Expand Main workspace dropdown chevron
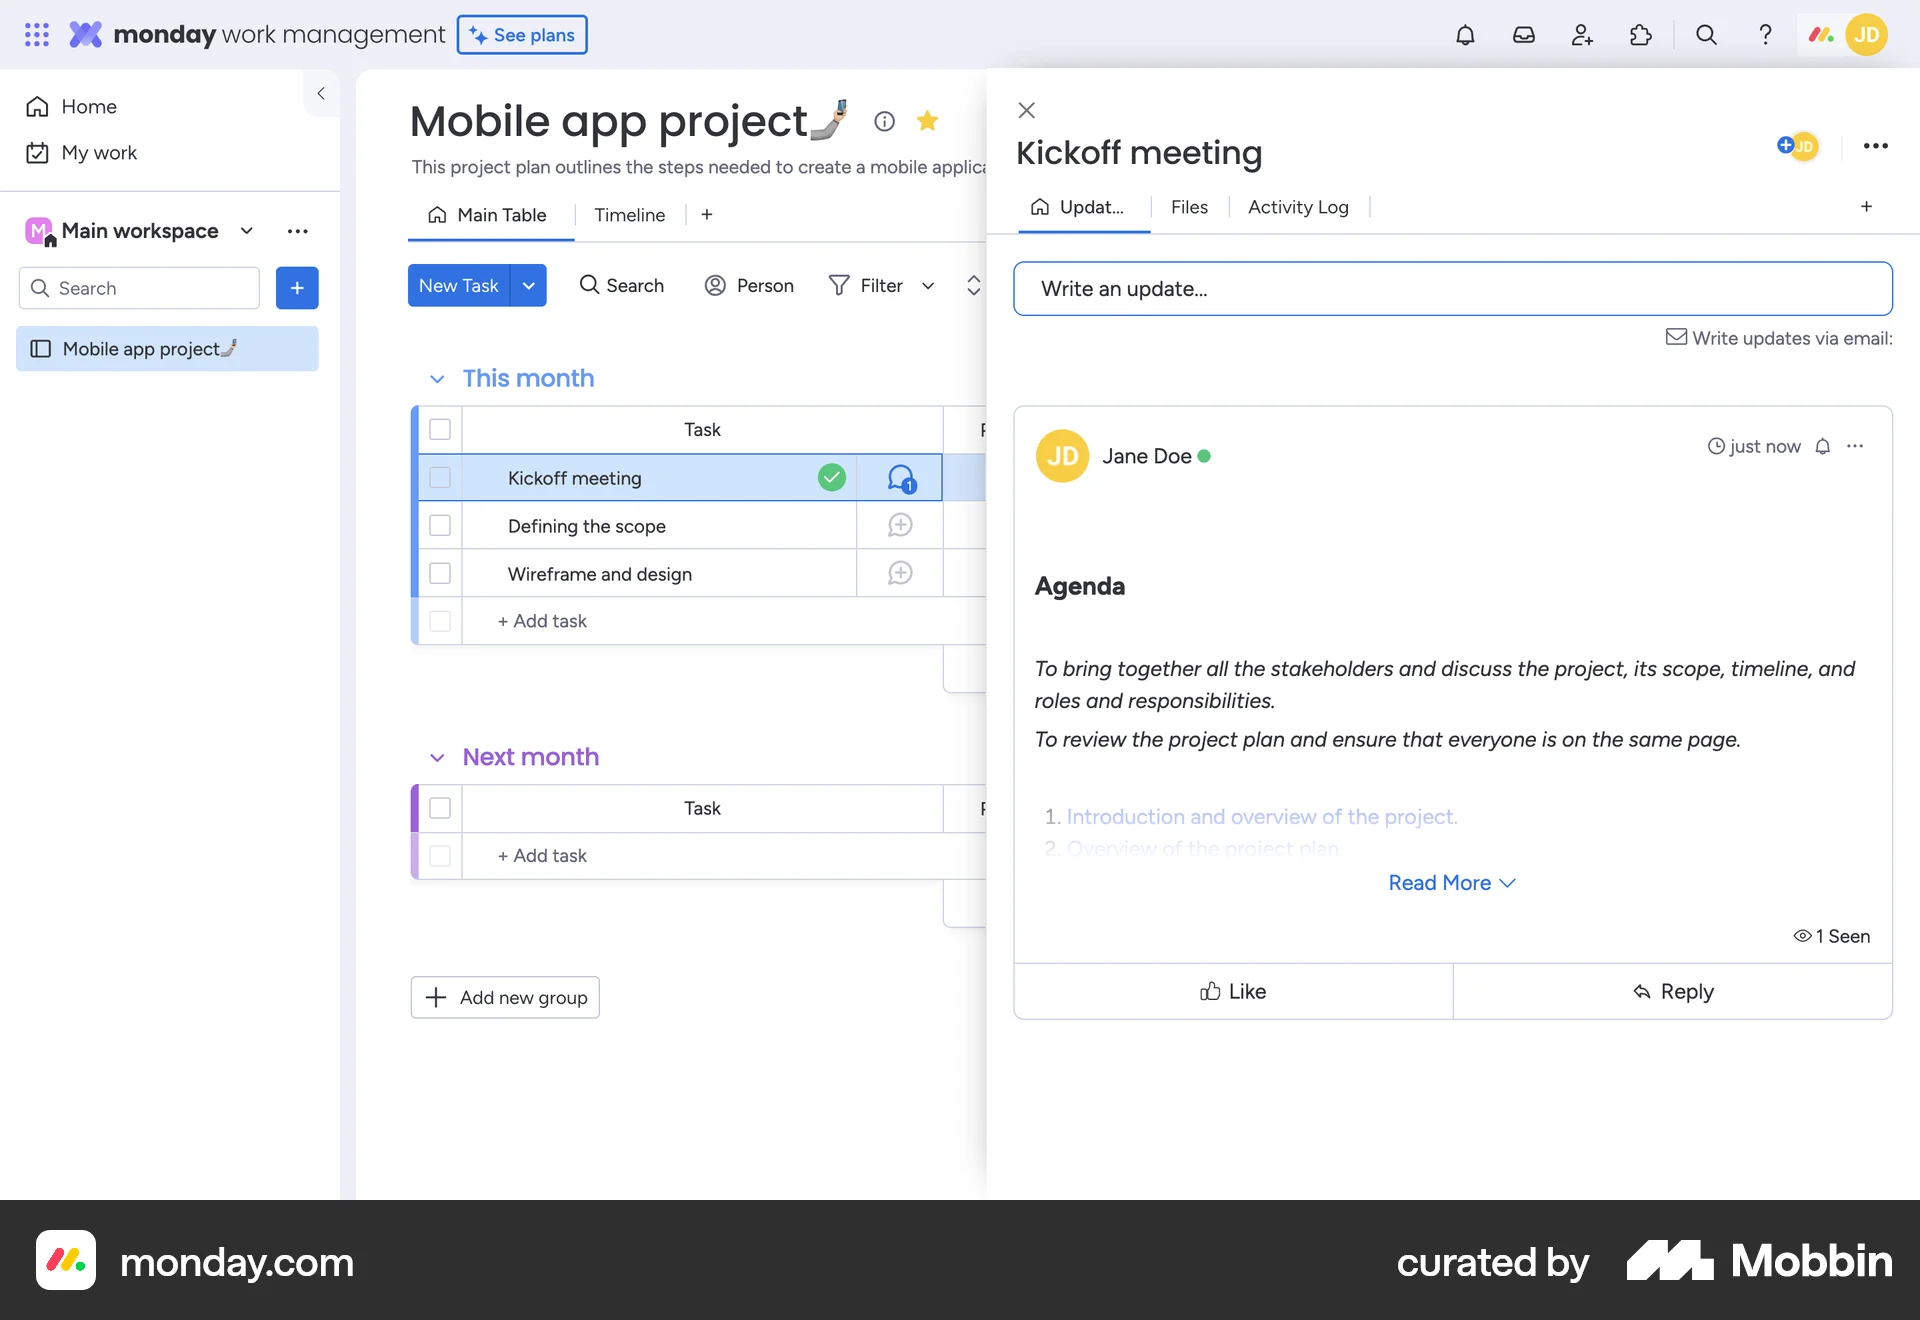Viewport: 1920px width, 1320px height. point(247,231)
